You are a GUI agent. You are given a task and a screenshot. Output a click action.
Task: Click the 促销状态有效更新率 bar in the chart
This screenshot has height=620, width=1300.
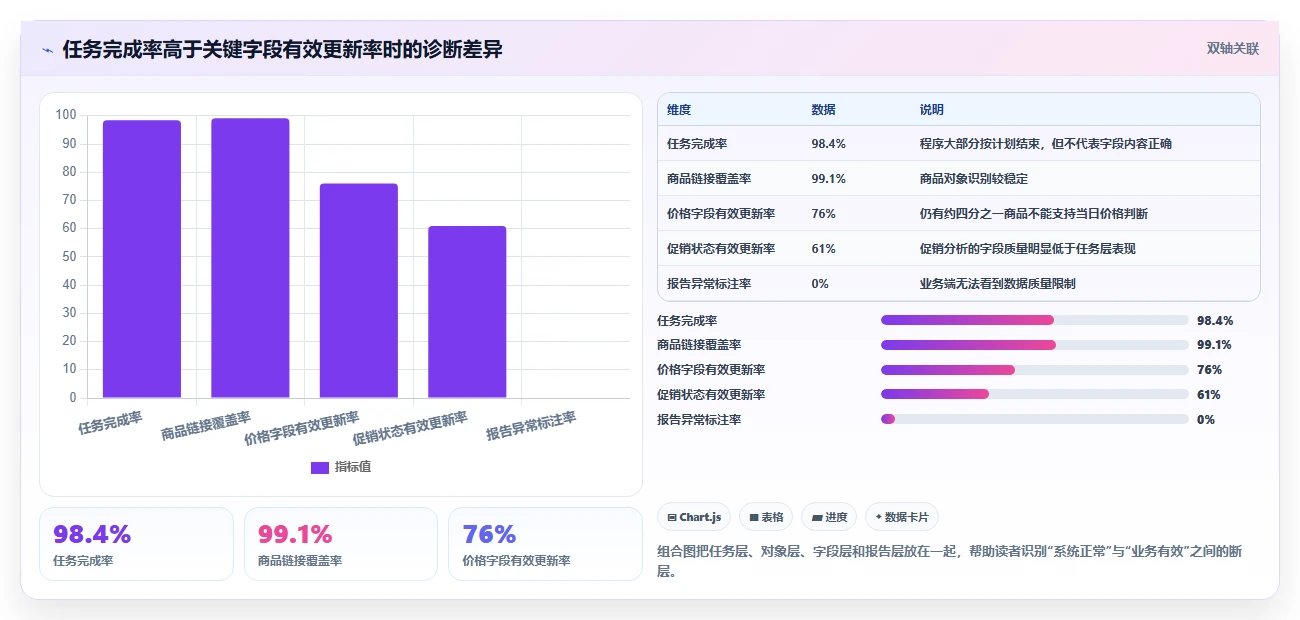tap(467, 312)
